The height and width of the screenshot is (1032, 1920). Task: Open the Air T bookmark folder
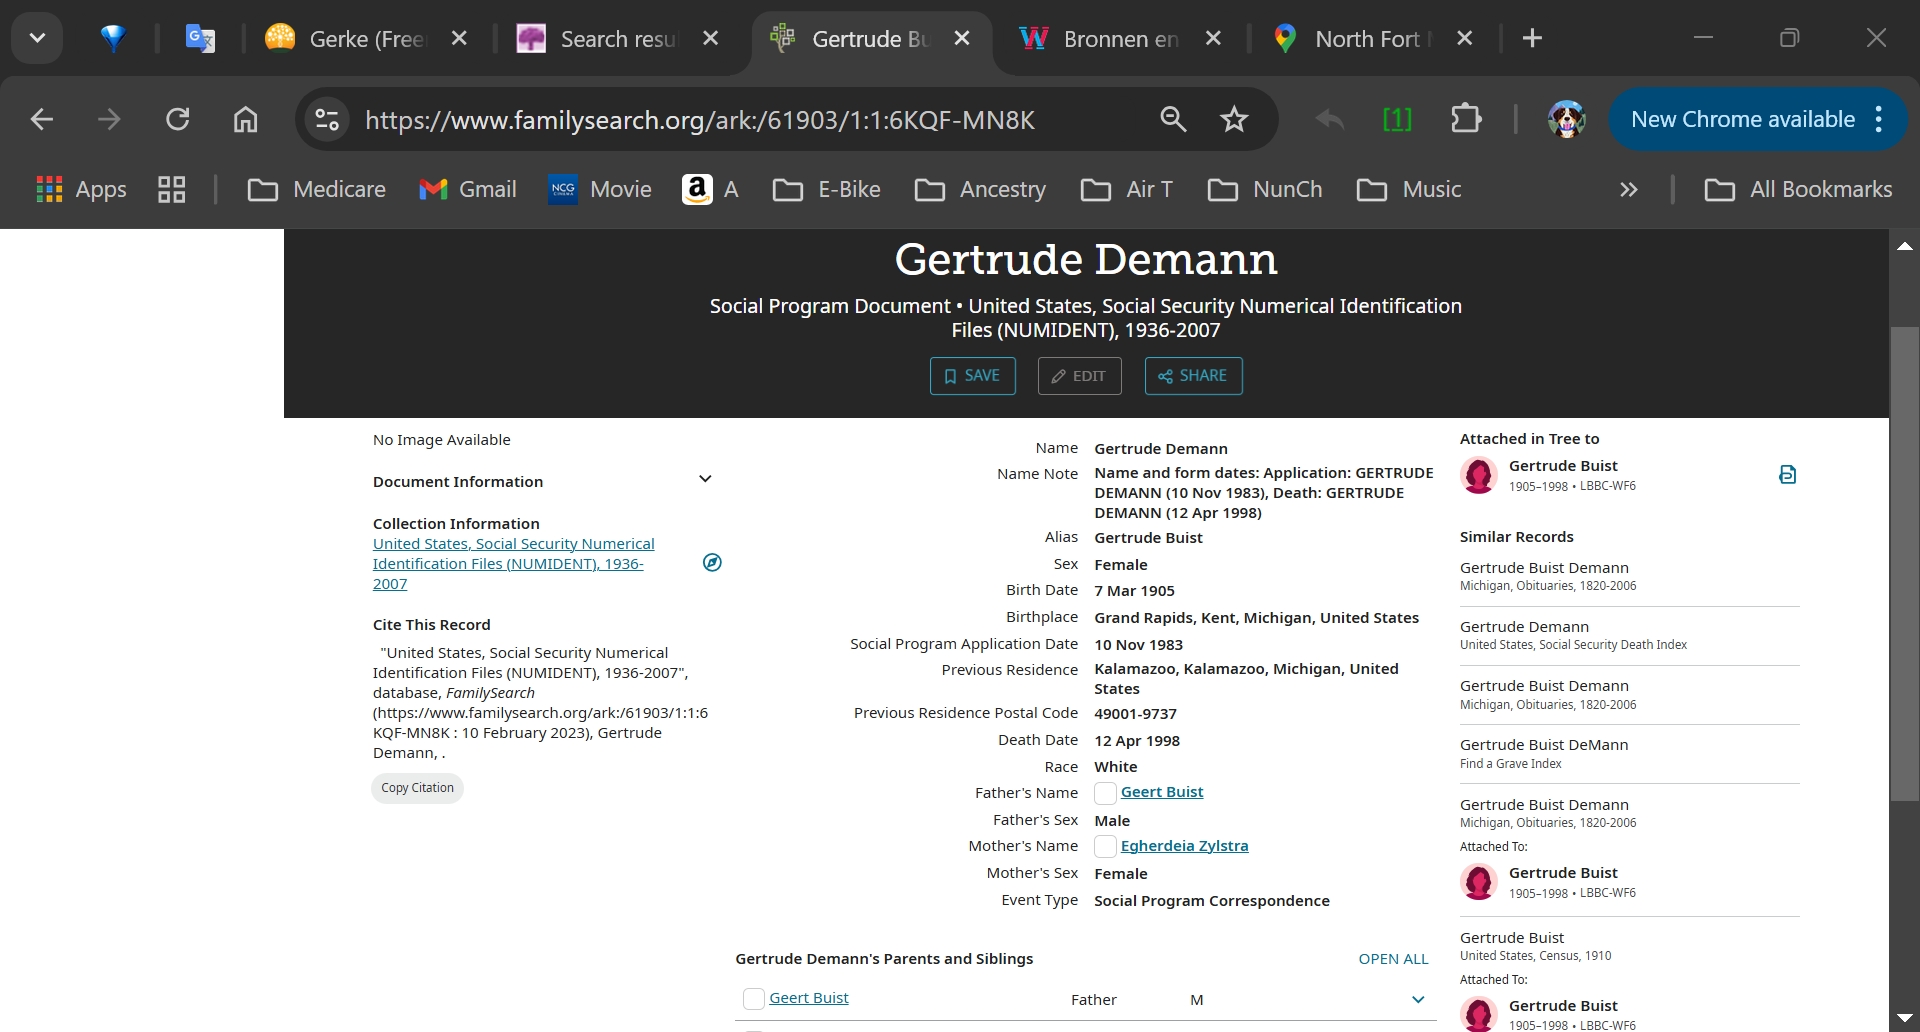click(x=1127, y=189)
